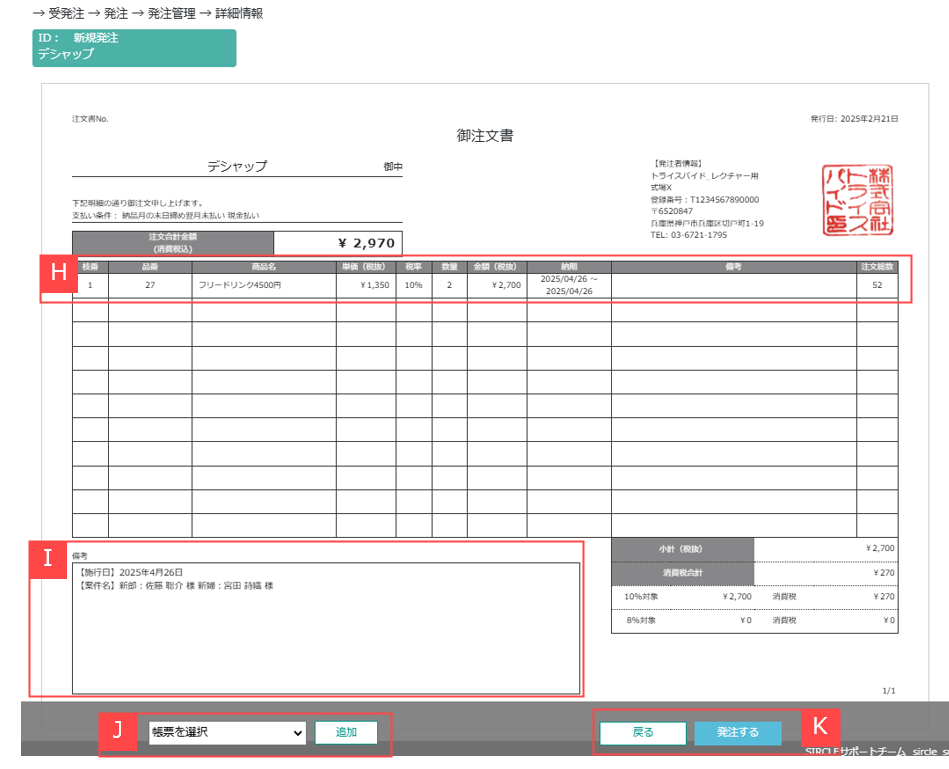
Task: Click the red H annotation marker
Action: [59, 274]
